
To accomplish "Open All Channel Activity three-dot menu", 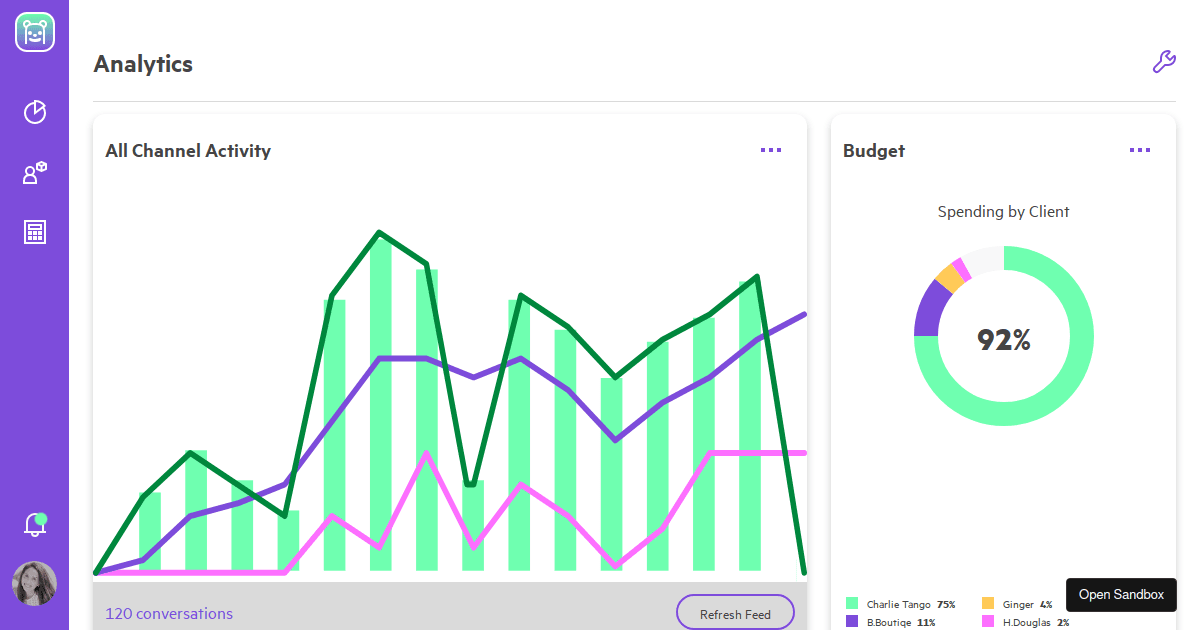I will 771,150.
